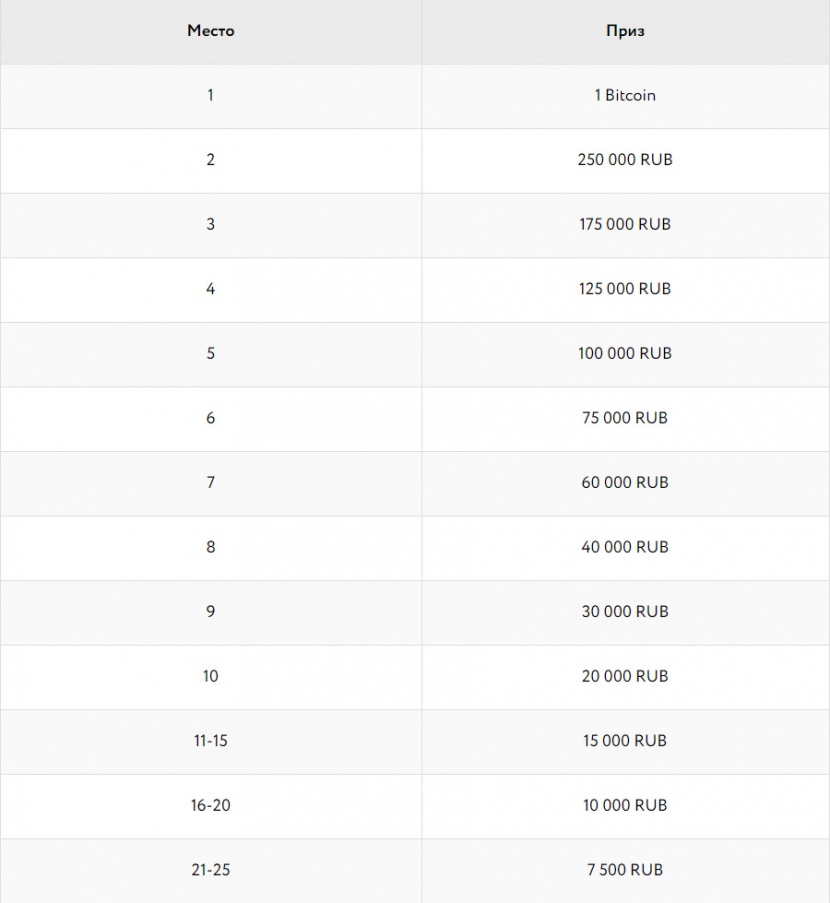Click the Приз column header
Image resolution: width=830 pixels, height=903 pixels.
tap(625, 31)
